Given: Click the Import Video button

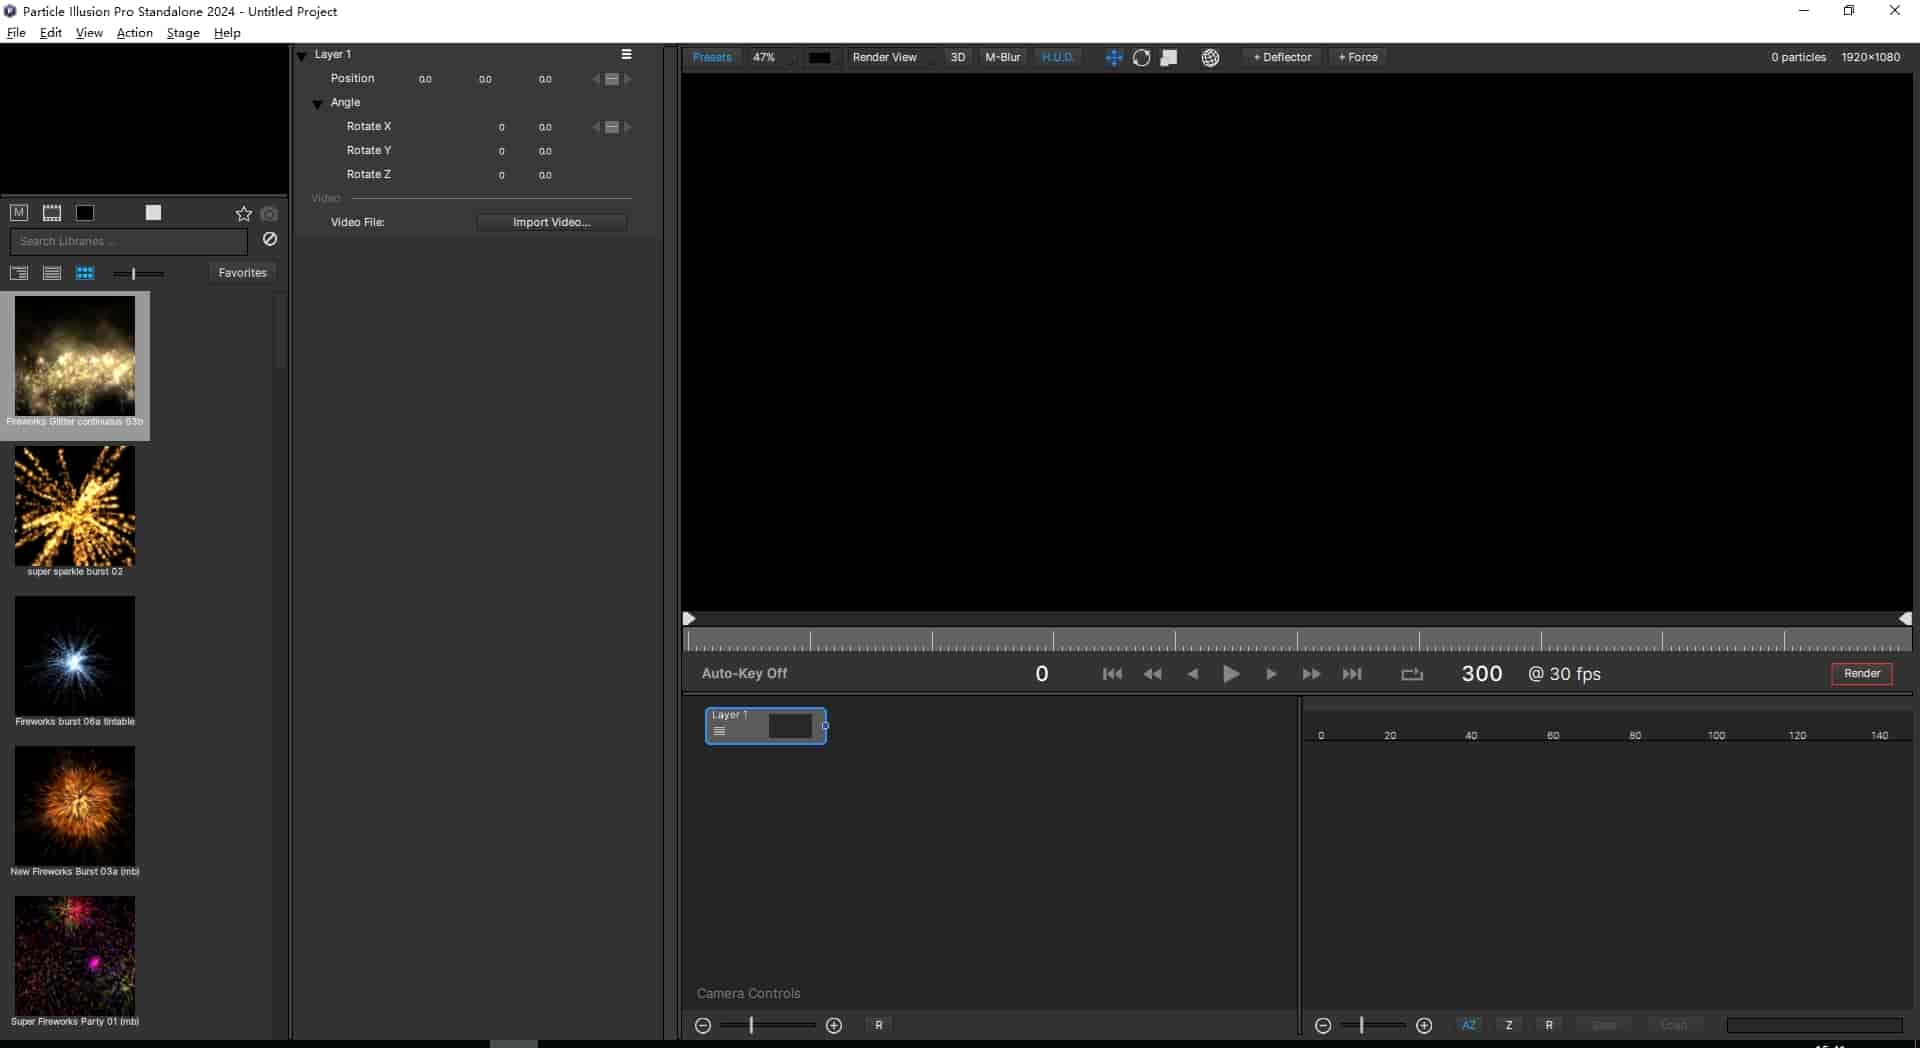Looking at the screenshot, I should pyautogui.click(x=551, y=222).
